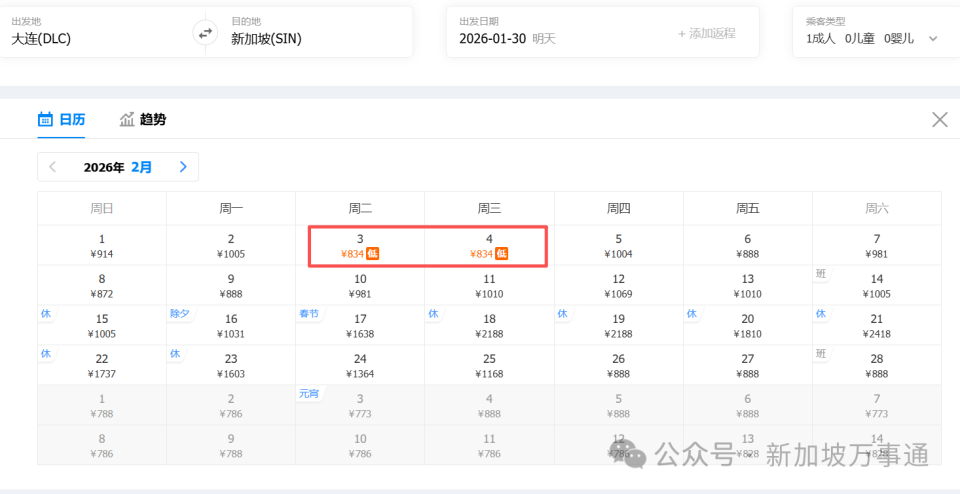
Task: Swap departure and destination cities
Action: pos(205,33)
